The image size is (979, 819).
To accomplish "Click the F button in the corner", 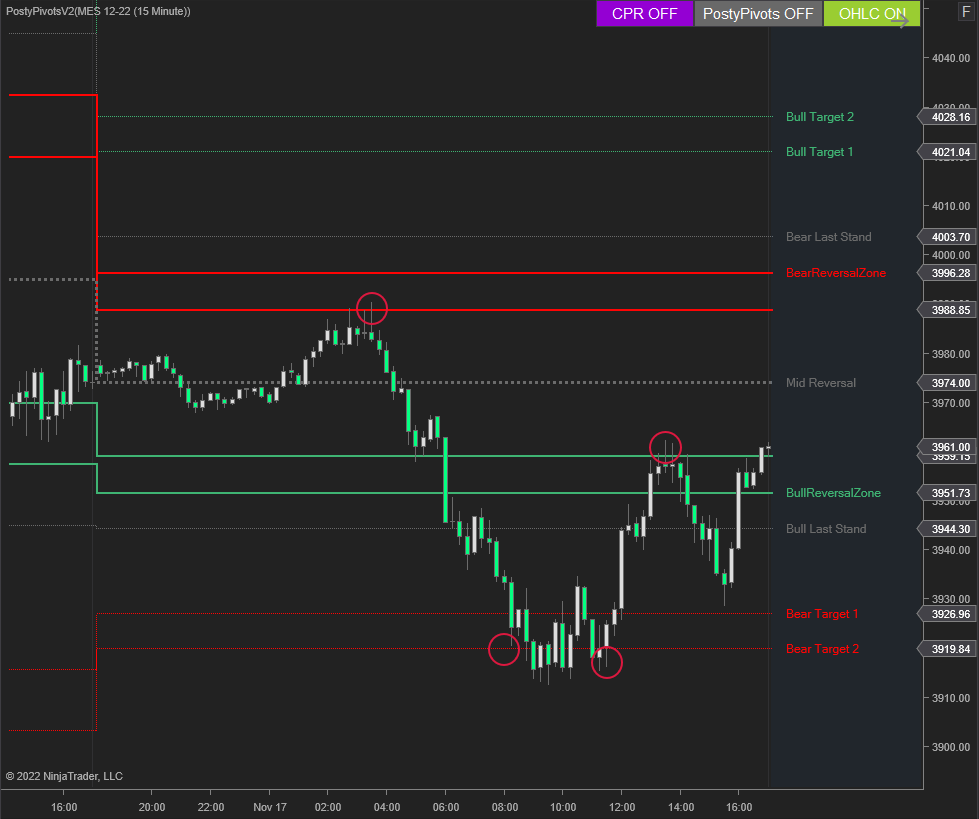I will tap(966, 12).
